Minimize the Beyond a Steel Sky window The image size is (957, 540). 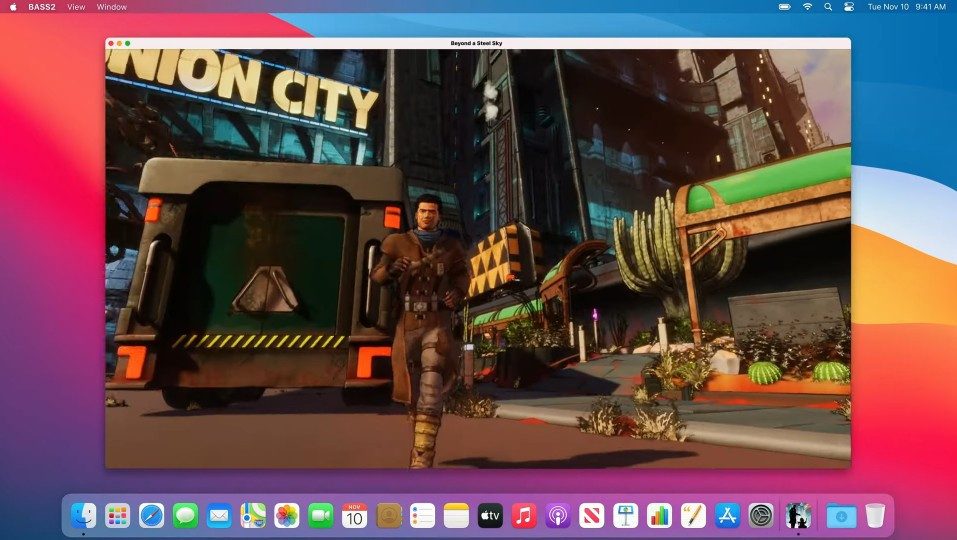point(119,43)
